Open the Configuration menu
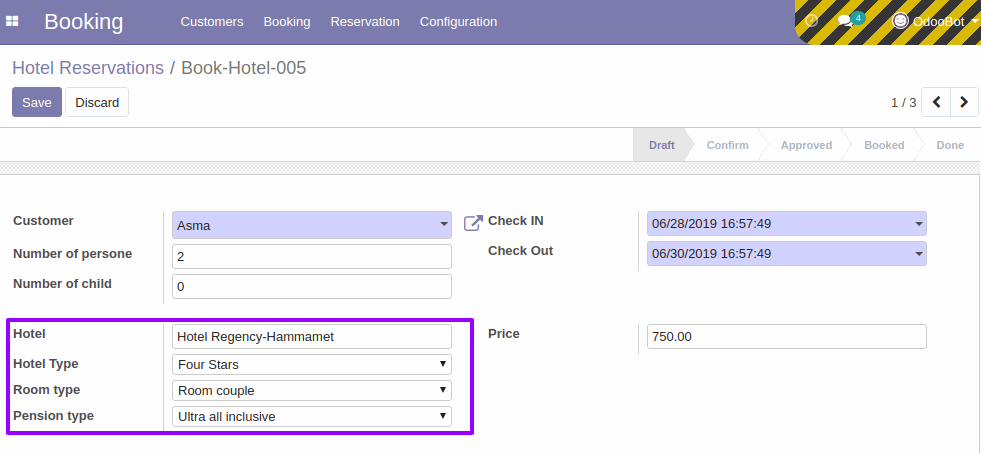Viewport: 981px width, 453px height. pos(459,22)
